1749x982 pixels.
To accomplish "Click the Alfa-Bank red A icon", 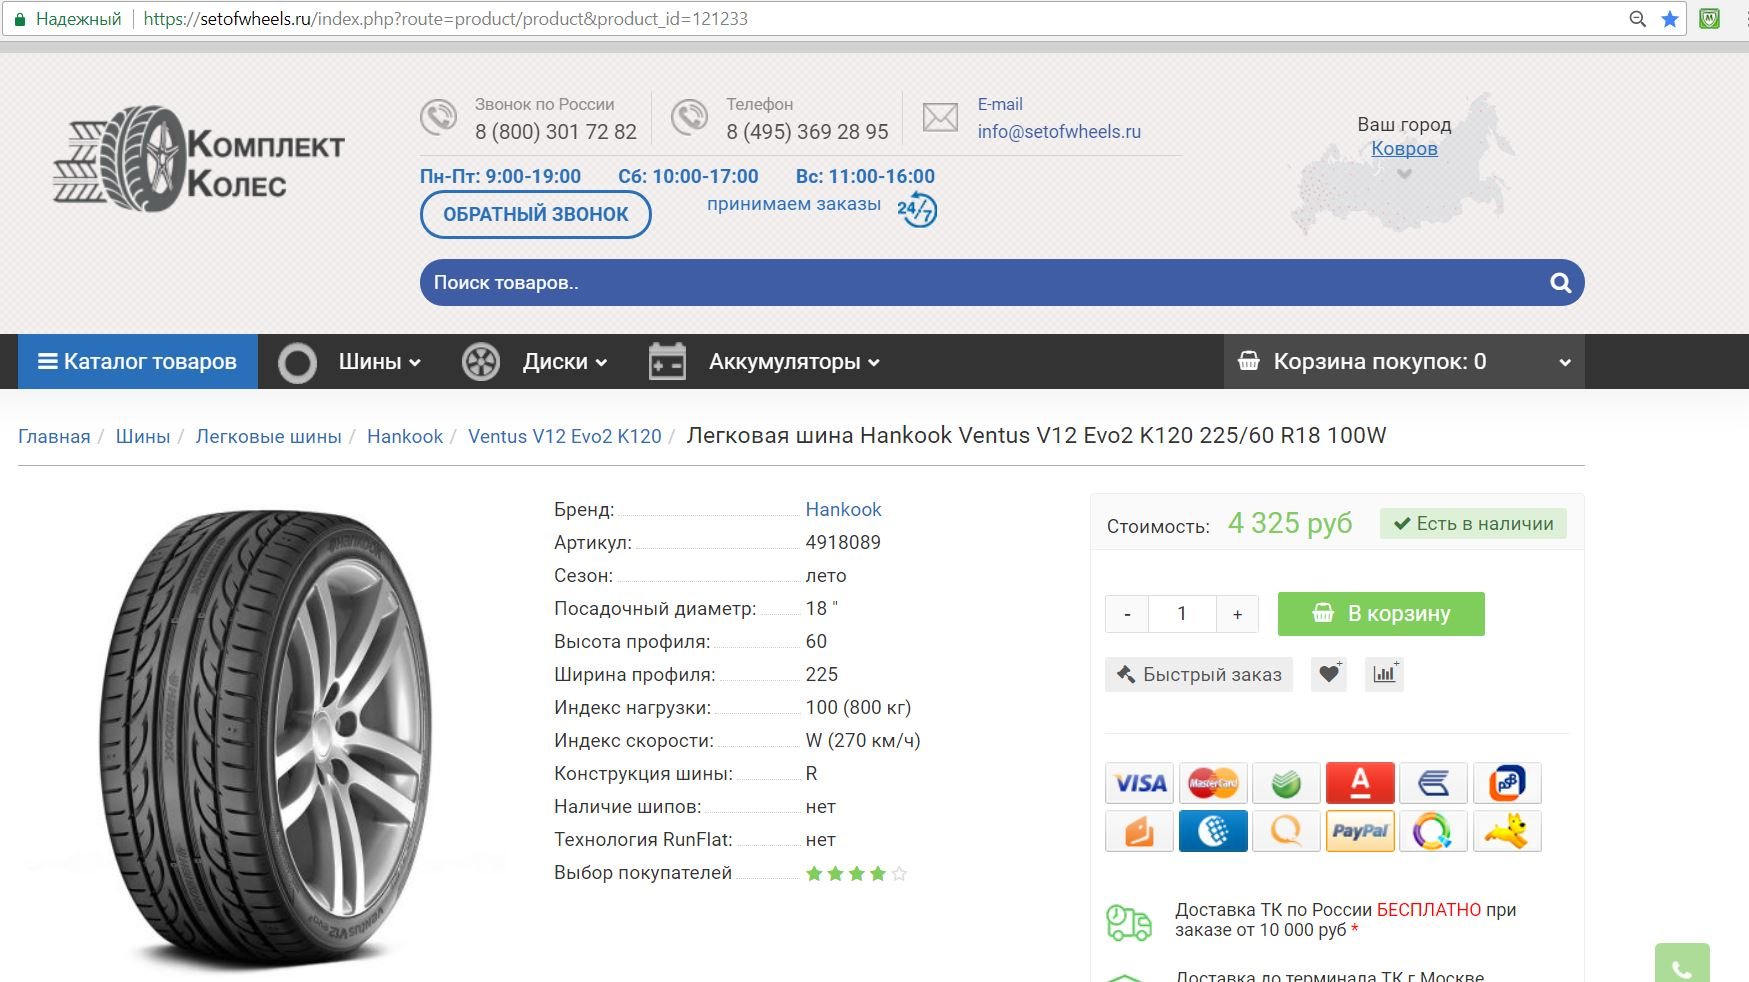I will click(x=1360, y=783).
